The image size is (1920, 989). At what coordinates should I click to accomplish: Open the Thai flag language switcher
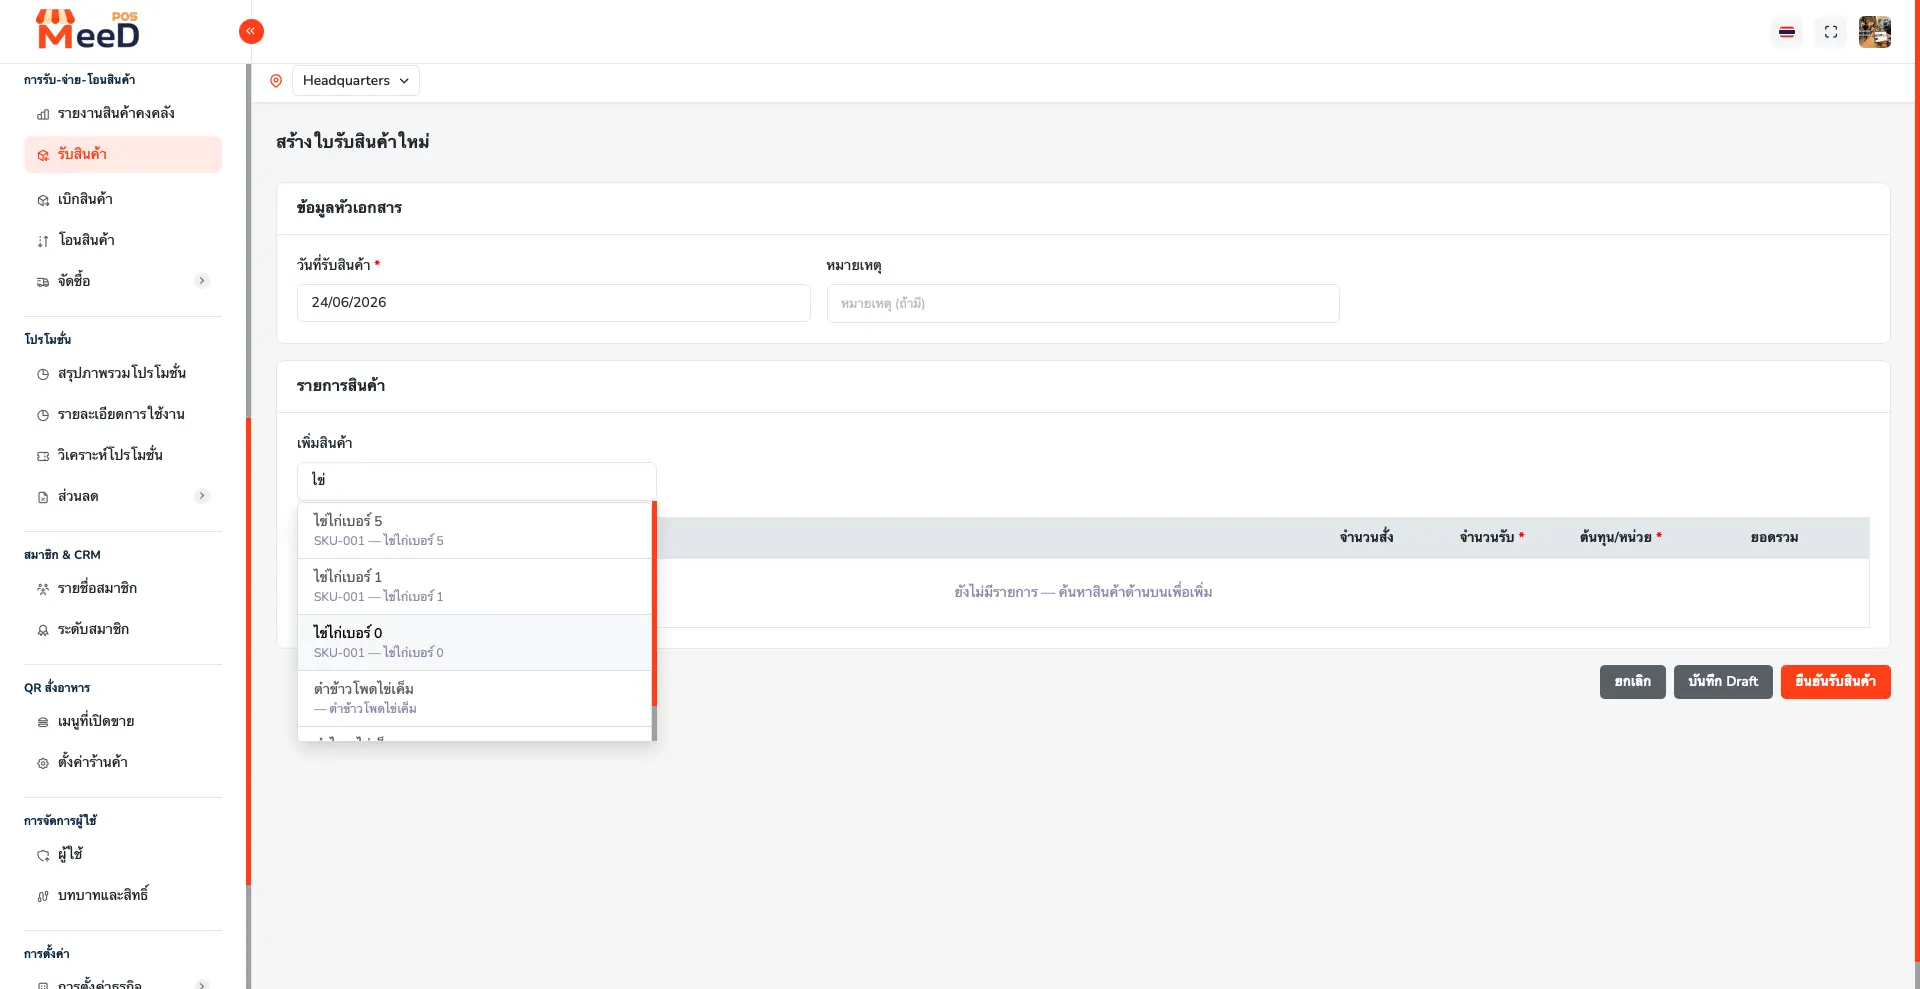[1787, 32]
